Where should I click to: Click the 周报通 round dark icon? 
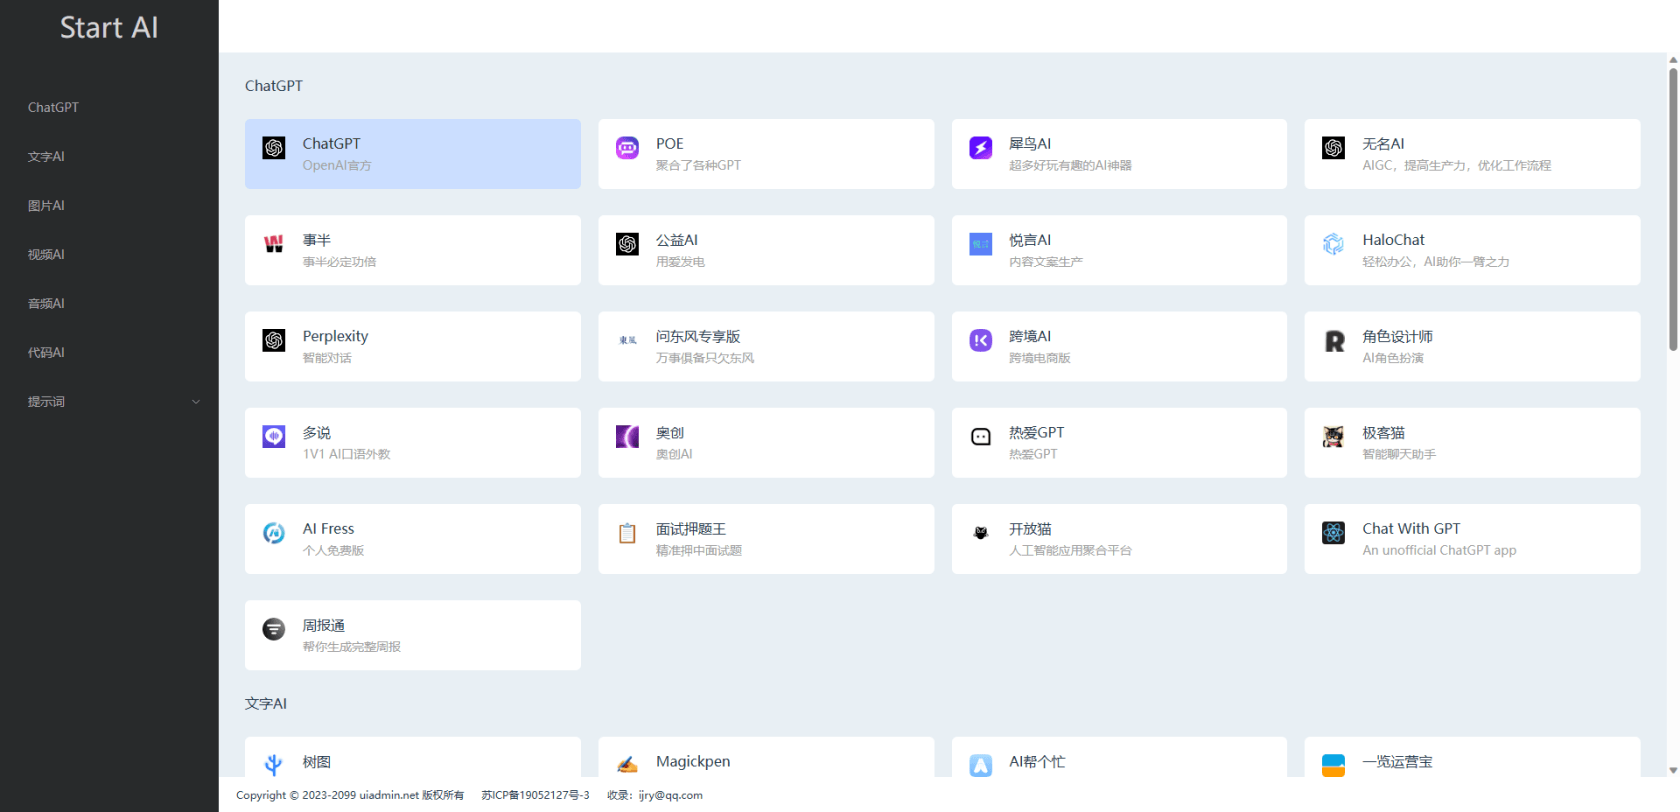click(274, 629)
